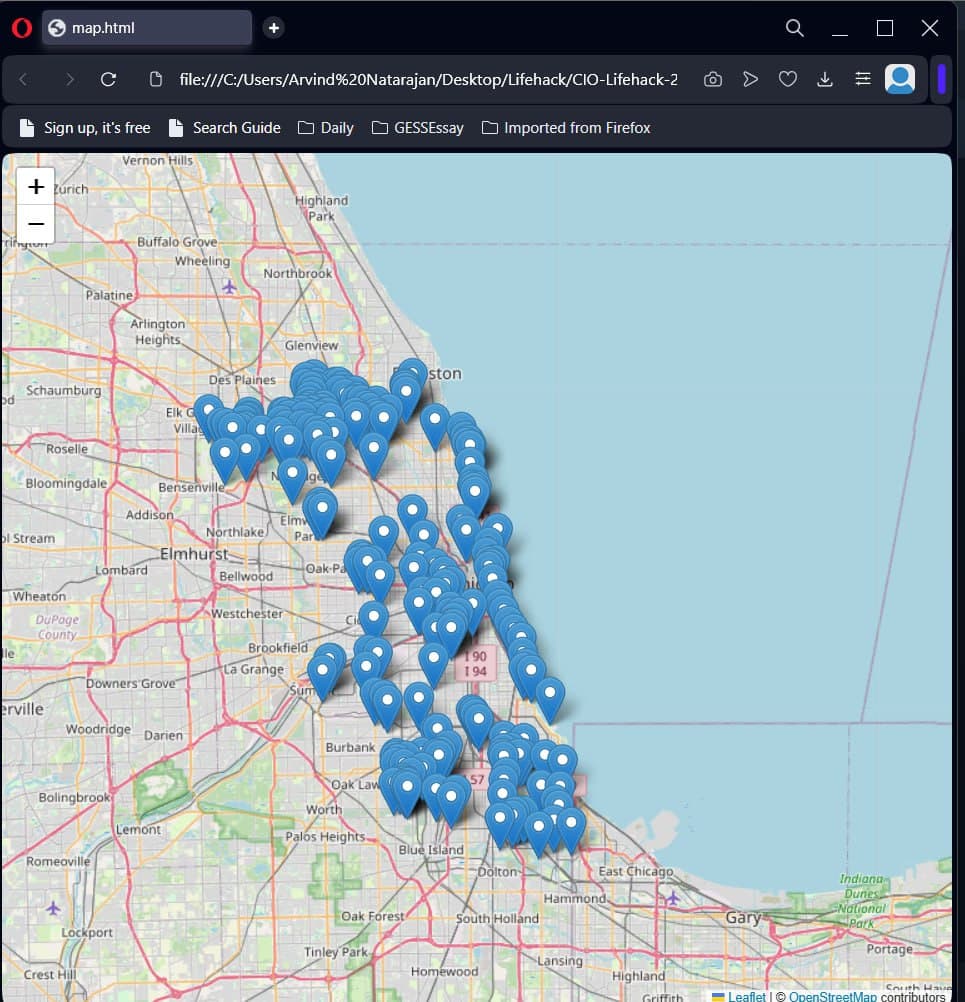Image resolution: width=965 pixels, height=1002 pixels.
Task: Open the Search Guide bookmark
Action: 225,127
